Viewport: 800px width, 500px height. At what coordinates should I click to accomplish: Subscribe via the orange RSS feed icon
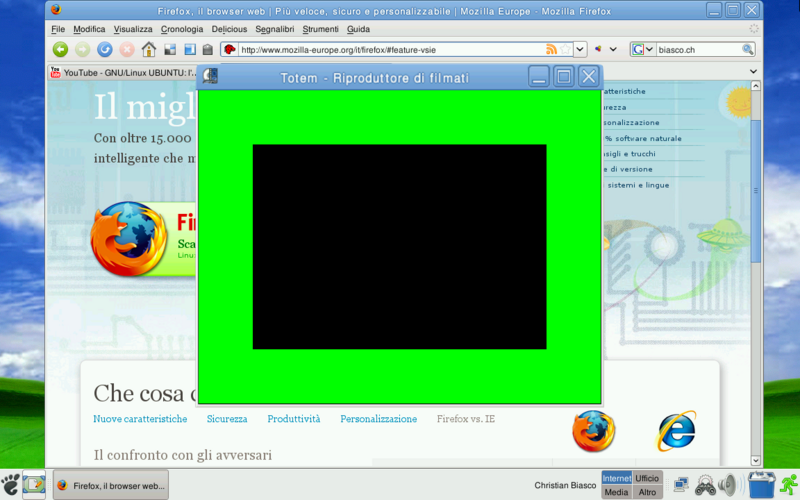coord(551,49)
